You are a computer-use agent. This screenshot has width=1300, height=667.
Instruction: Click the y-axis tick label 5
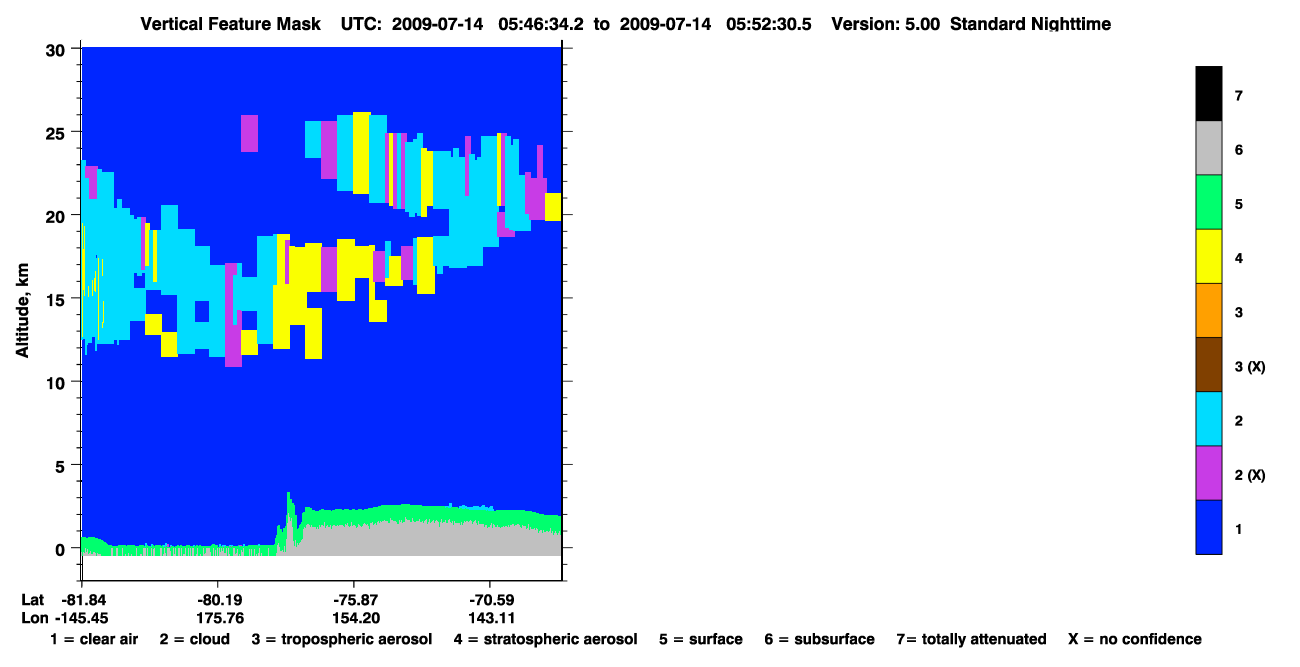62,465
